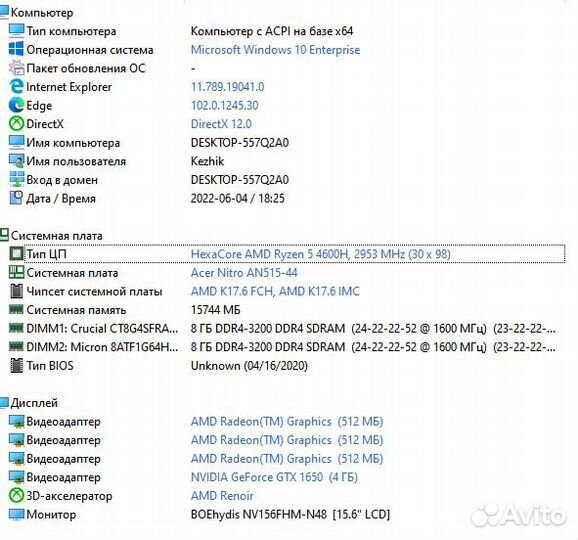578x540 pixels.
Task: Click the Системная память RAM icon
Action: coord(16,309)
